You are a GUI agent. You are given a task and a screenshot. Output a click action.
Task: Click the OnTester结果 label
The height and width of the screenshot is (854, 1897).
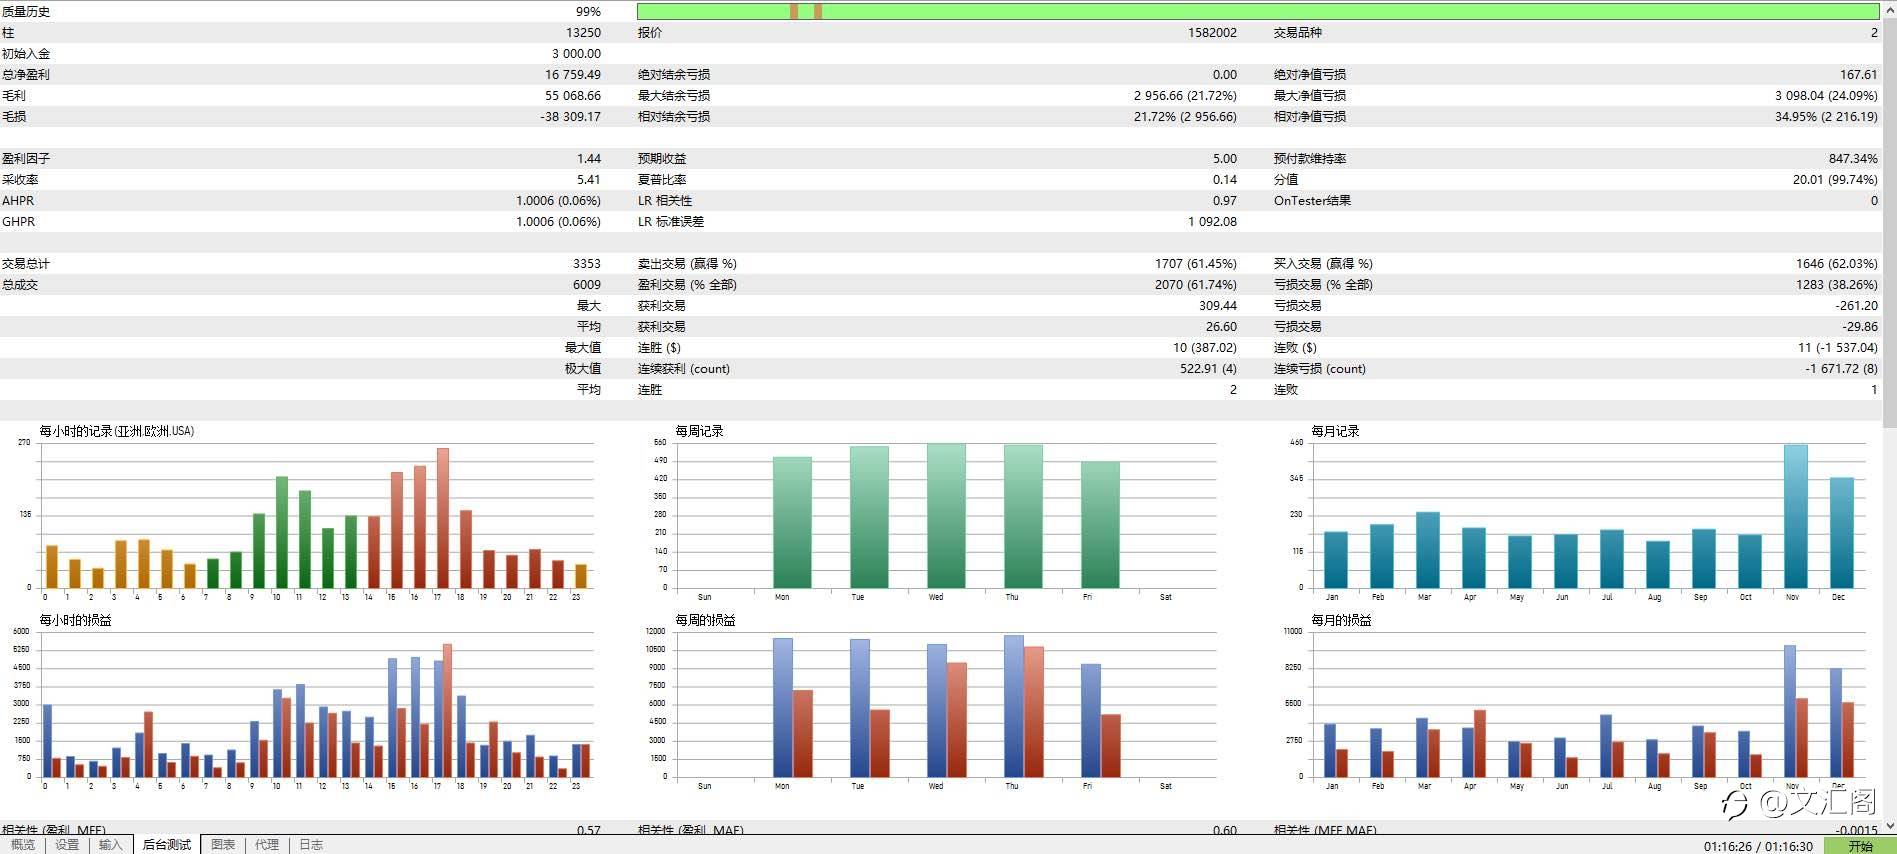(x=1312, y=201)
